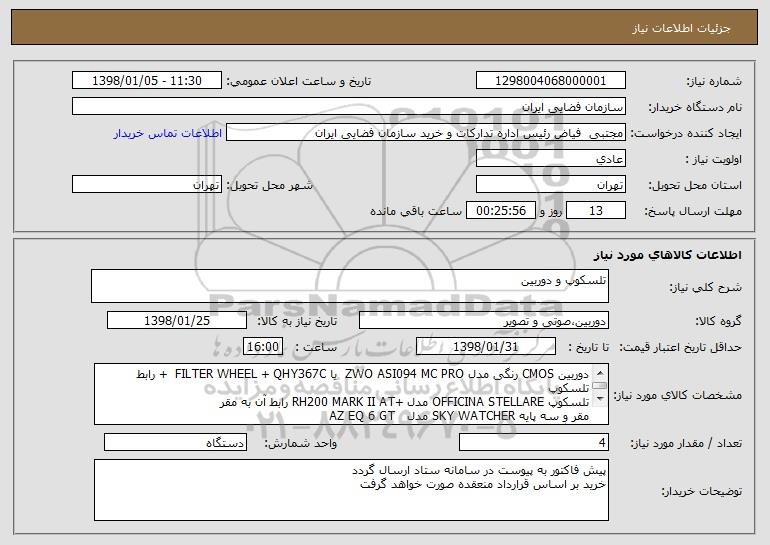
Task: Click the label اولویت نیاز
Action: tap(714, 159)
